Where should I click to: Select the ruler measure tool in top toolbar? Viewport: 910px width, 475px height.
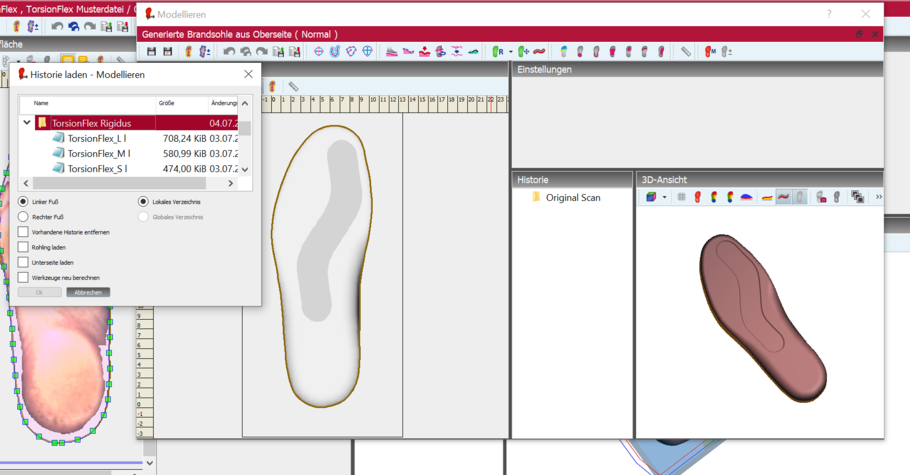coord(686,51)
